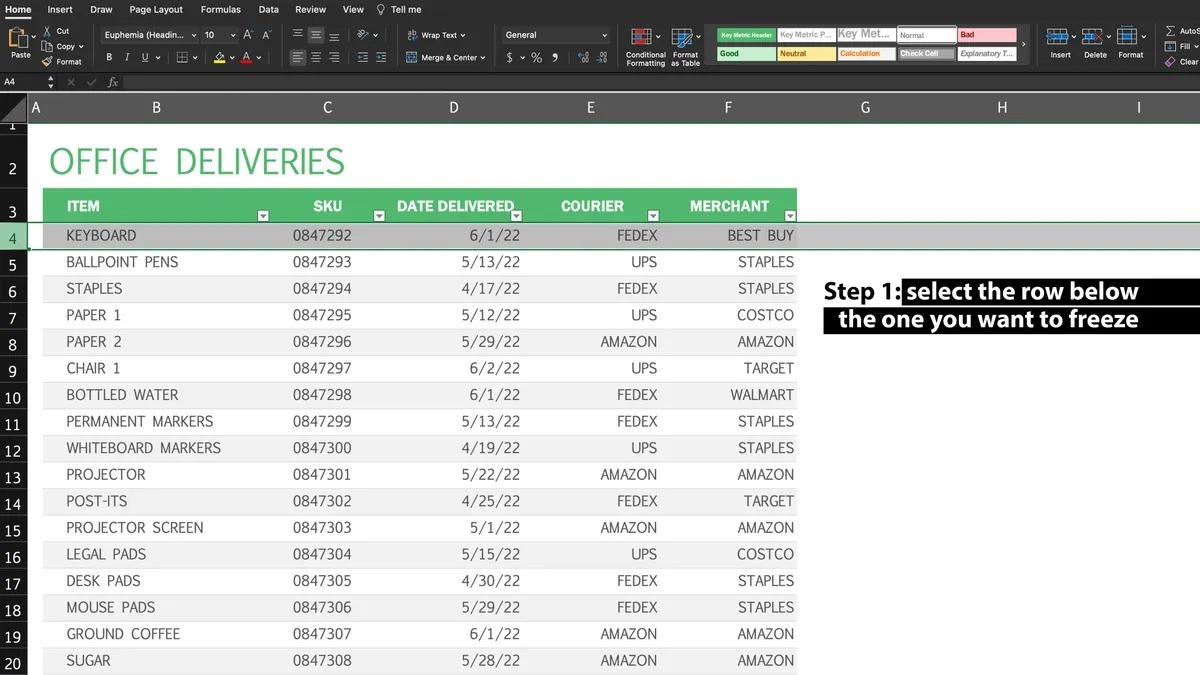Apply the Good cell style swatch

click(x=745, y=54)
